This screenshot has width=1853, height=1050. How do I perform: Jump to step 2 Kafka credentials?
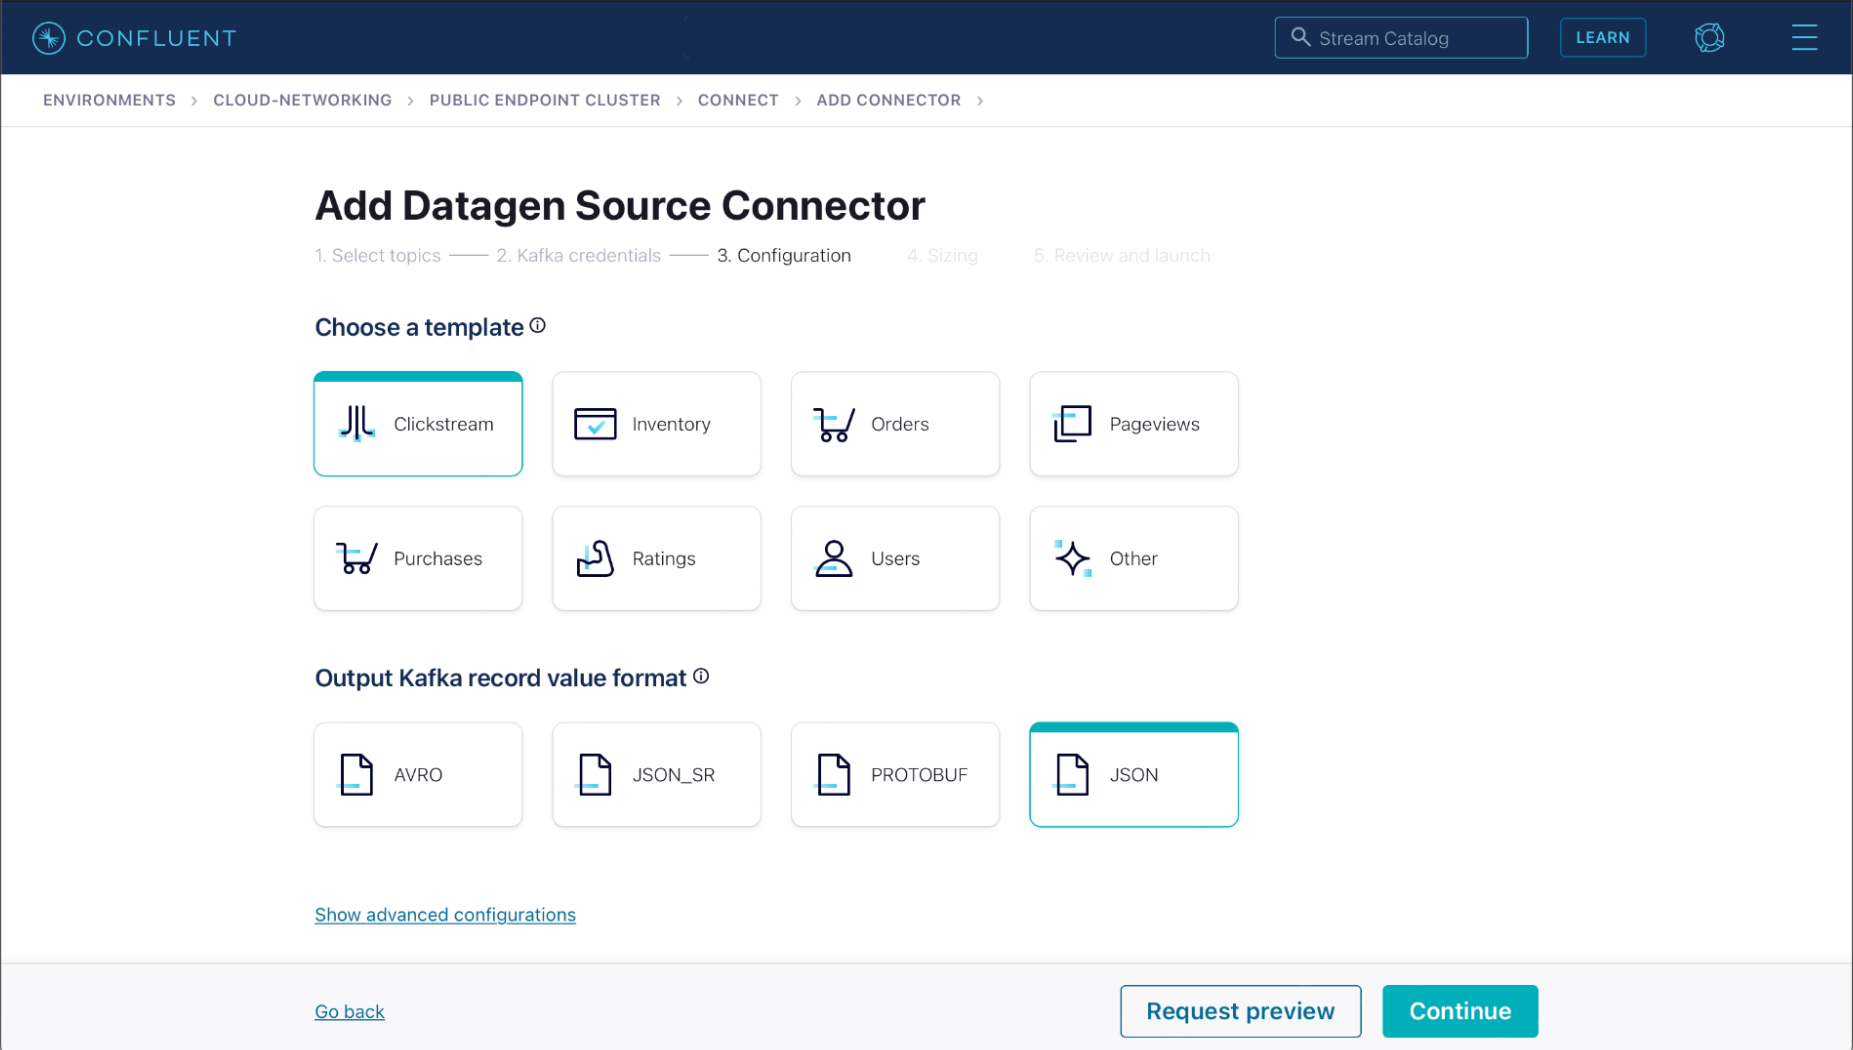point(579,256)
